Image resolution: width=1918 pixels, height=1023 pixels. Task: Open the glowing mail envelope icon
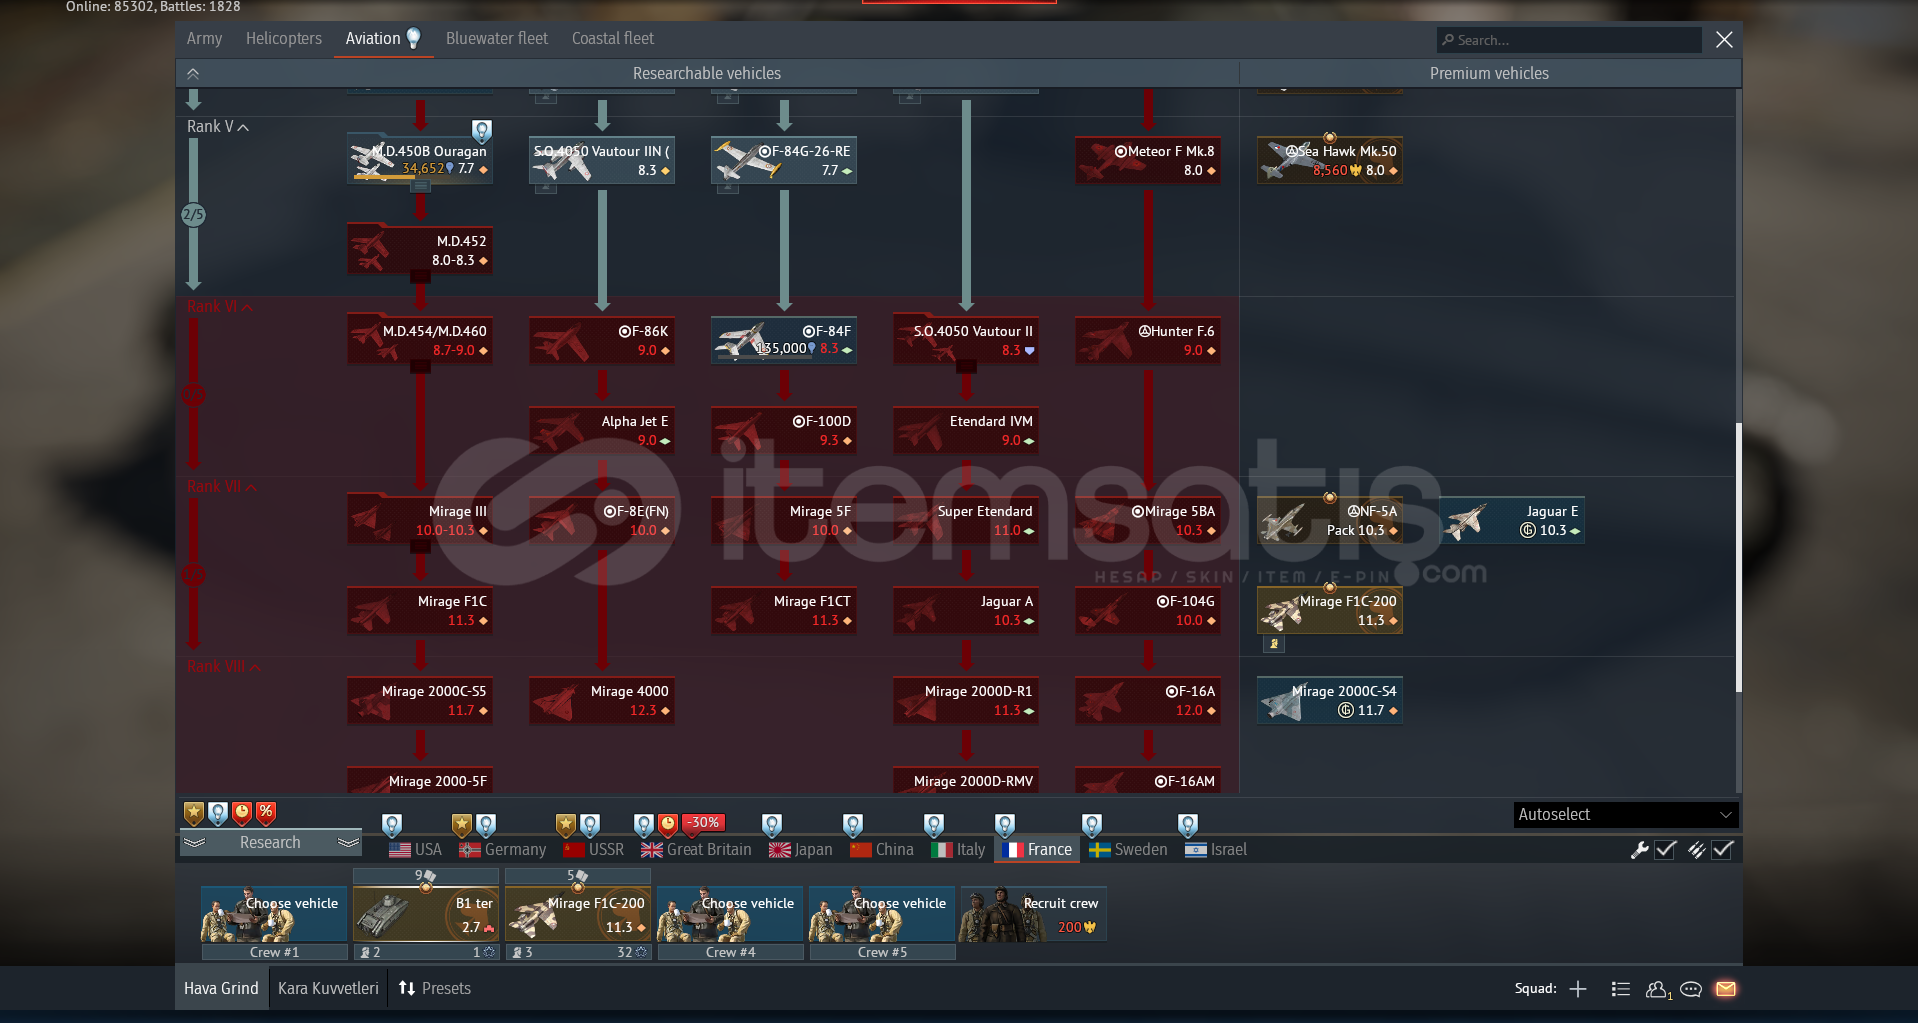click(x=1726, y=989)
